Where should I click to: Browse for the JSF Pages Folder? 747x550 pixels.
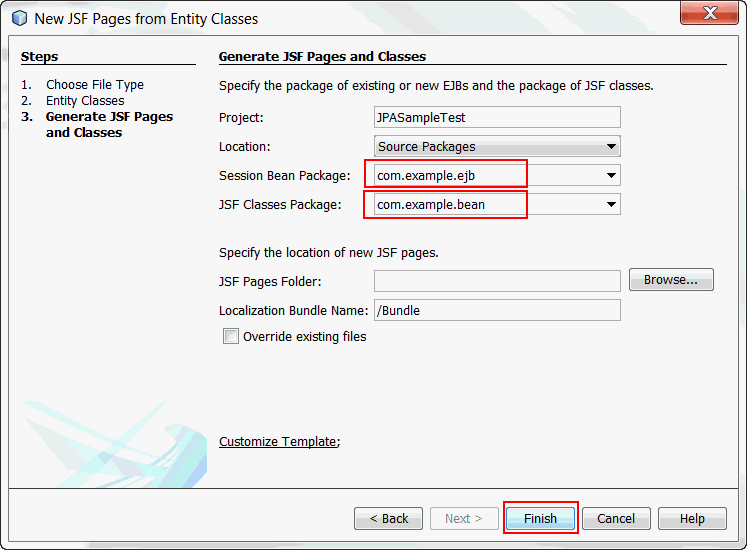(x=671, y=279)
